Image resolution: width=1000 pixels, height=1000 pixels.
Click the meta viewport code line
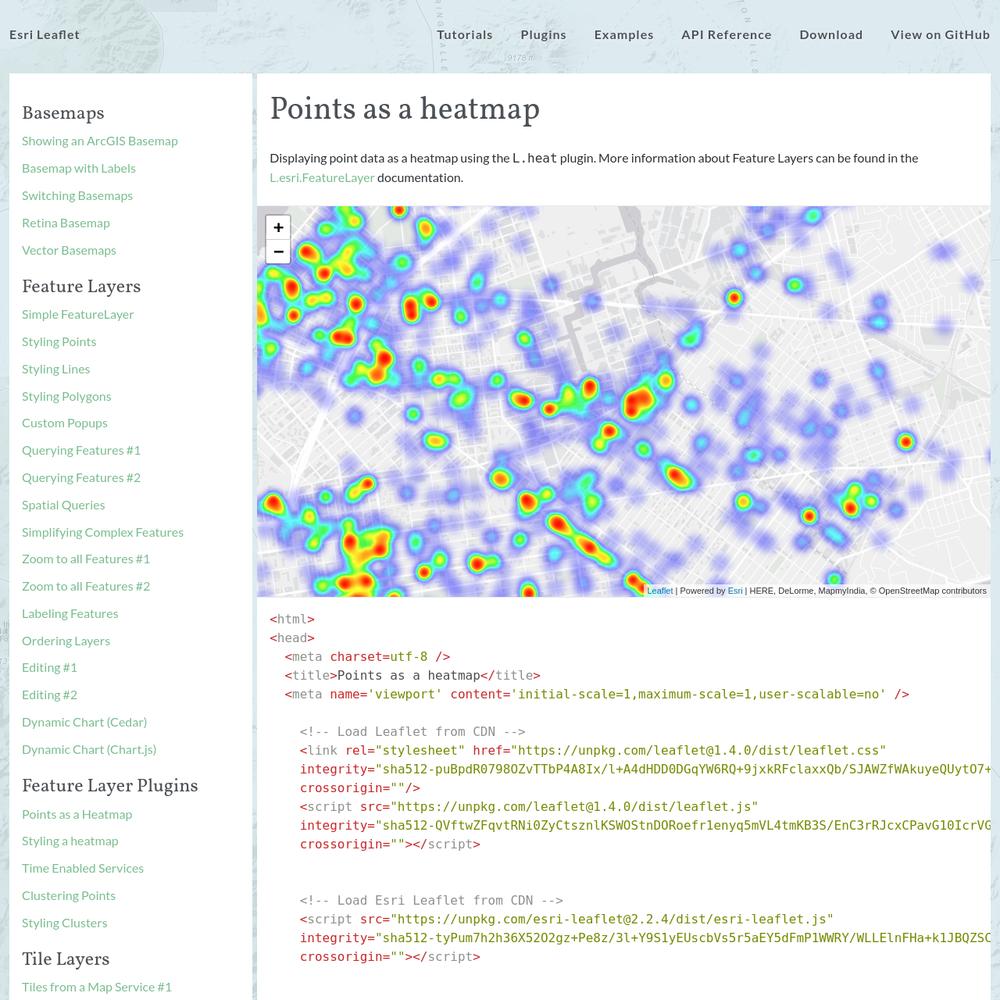point(596,695)
